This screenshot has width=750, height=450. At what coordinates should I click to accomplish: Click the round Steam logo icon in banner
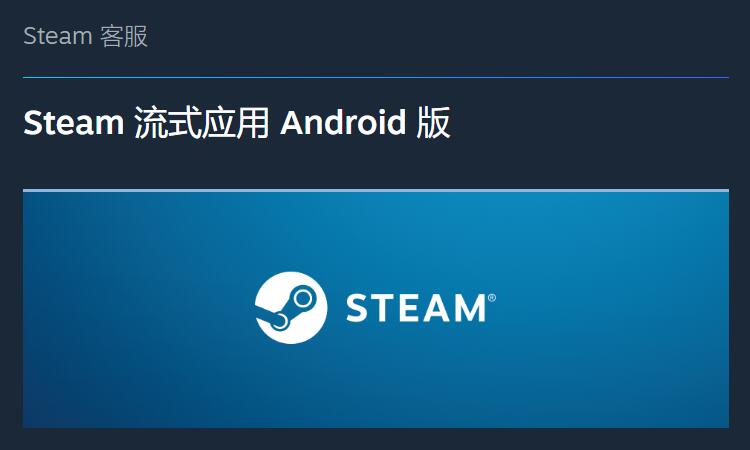pyautogui.click(x=291, y=307)
